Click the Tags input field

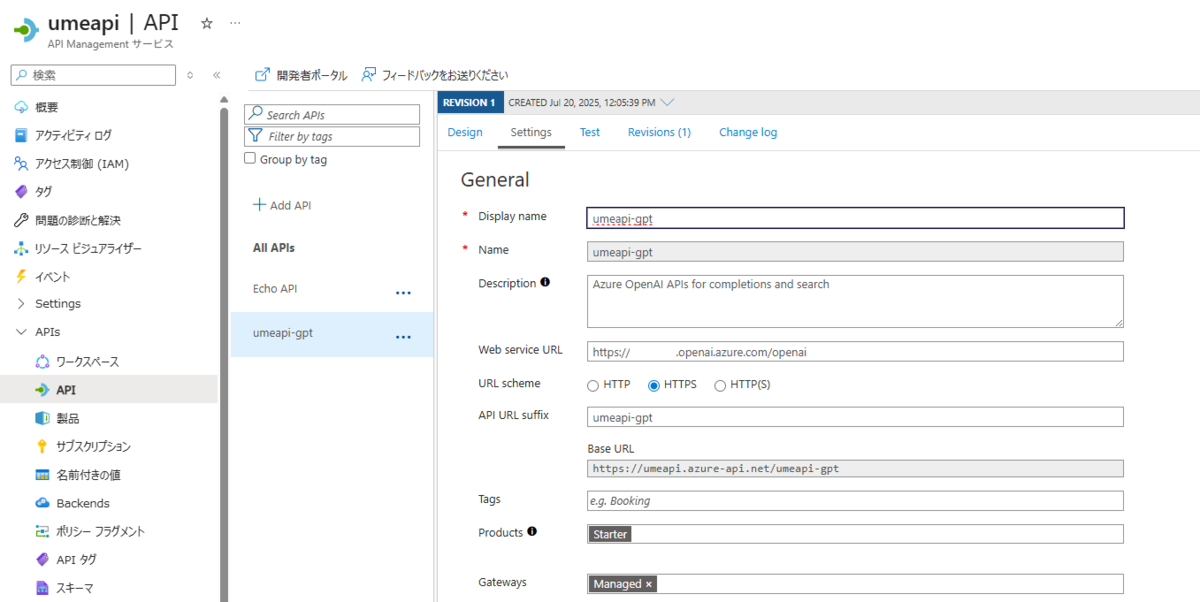click(855, 501)
